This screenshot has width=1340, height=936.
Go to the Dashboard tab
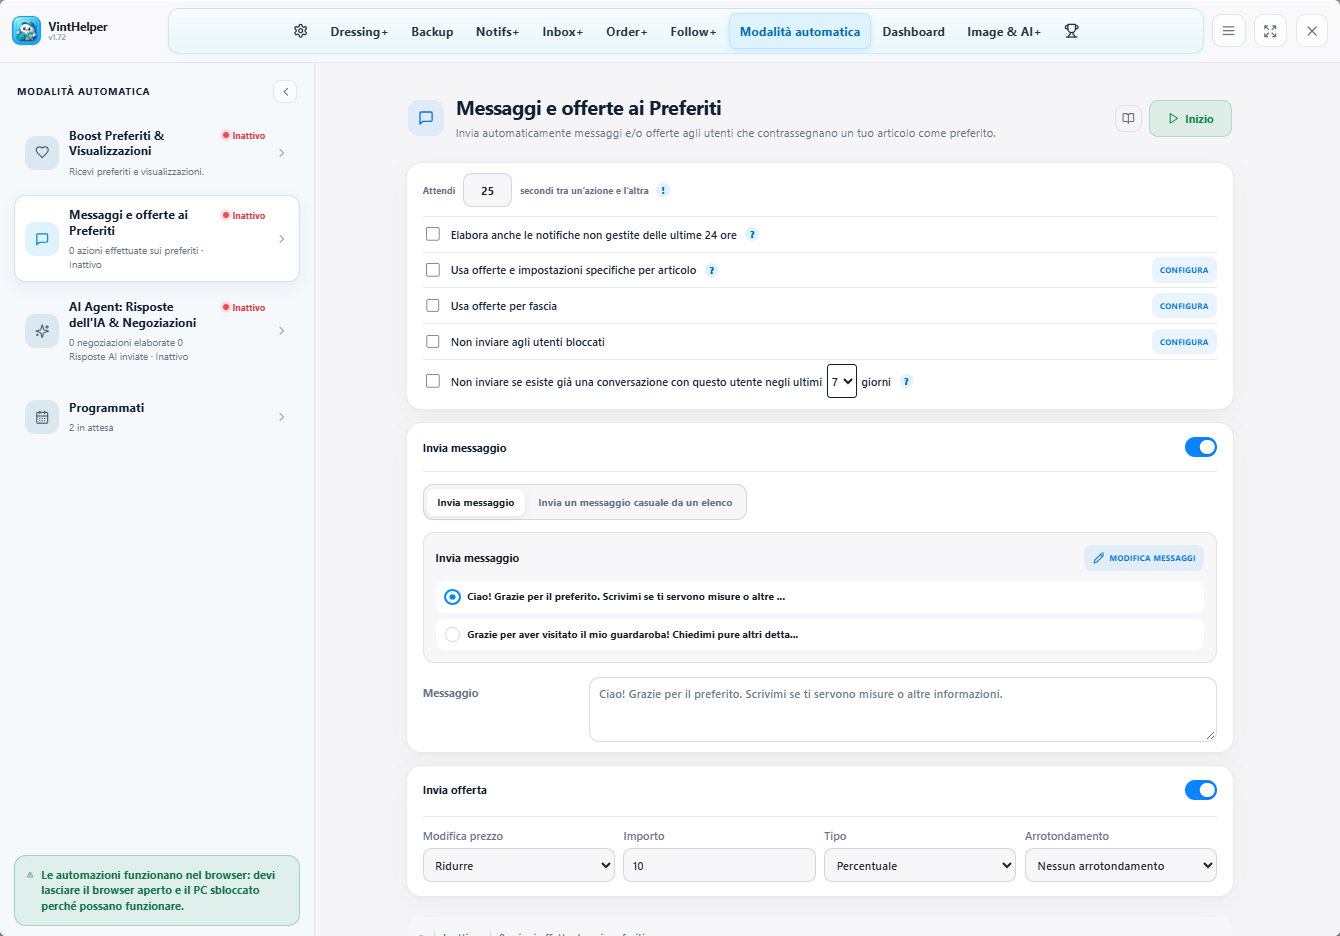point(913,32)
